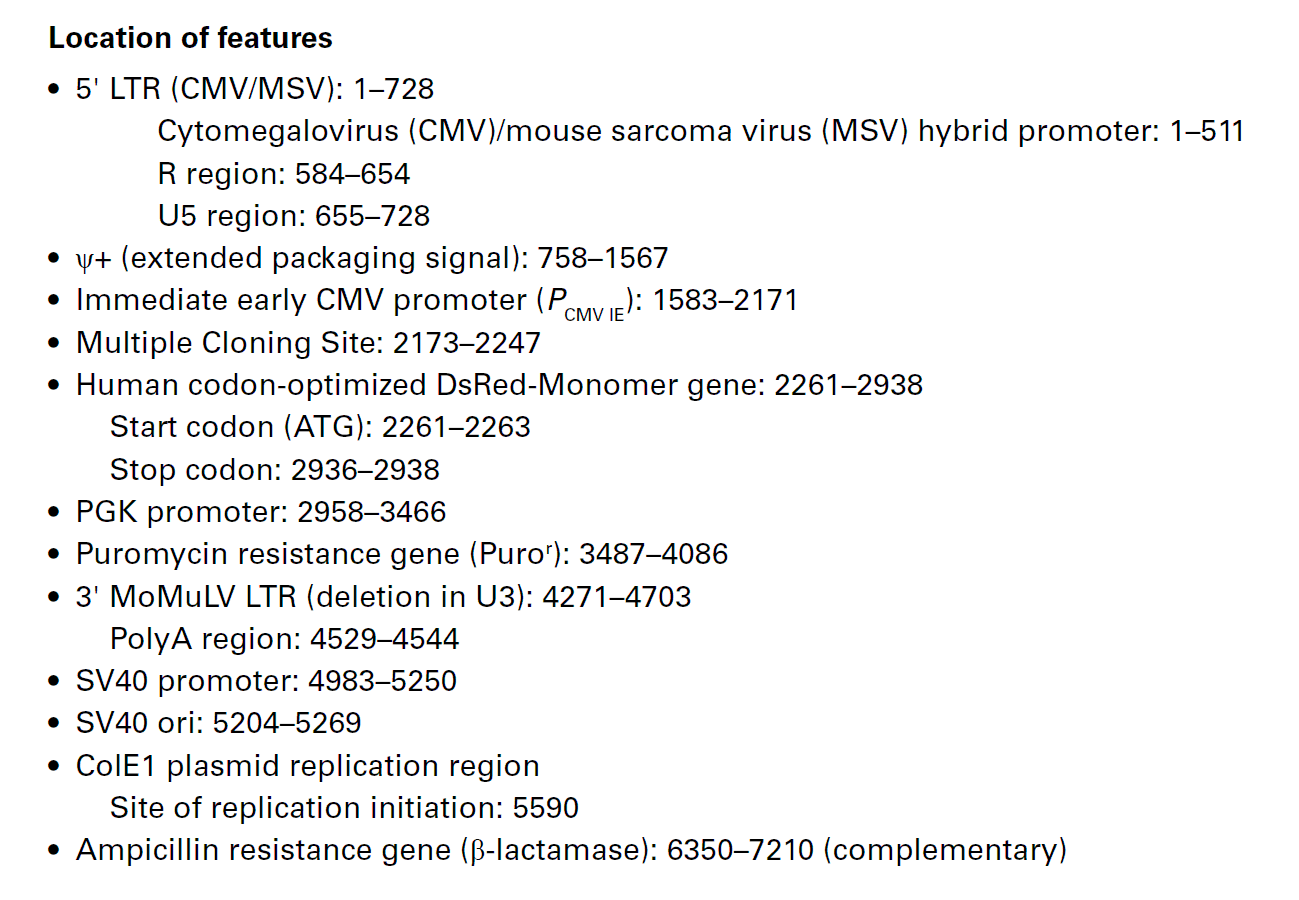Viewport: 1299px width, 900px height.
Task: Click the SV40 promoter: 4983–5250 entry
Action: pyautogui.click(x=266, y=681)
